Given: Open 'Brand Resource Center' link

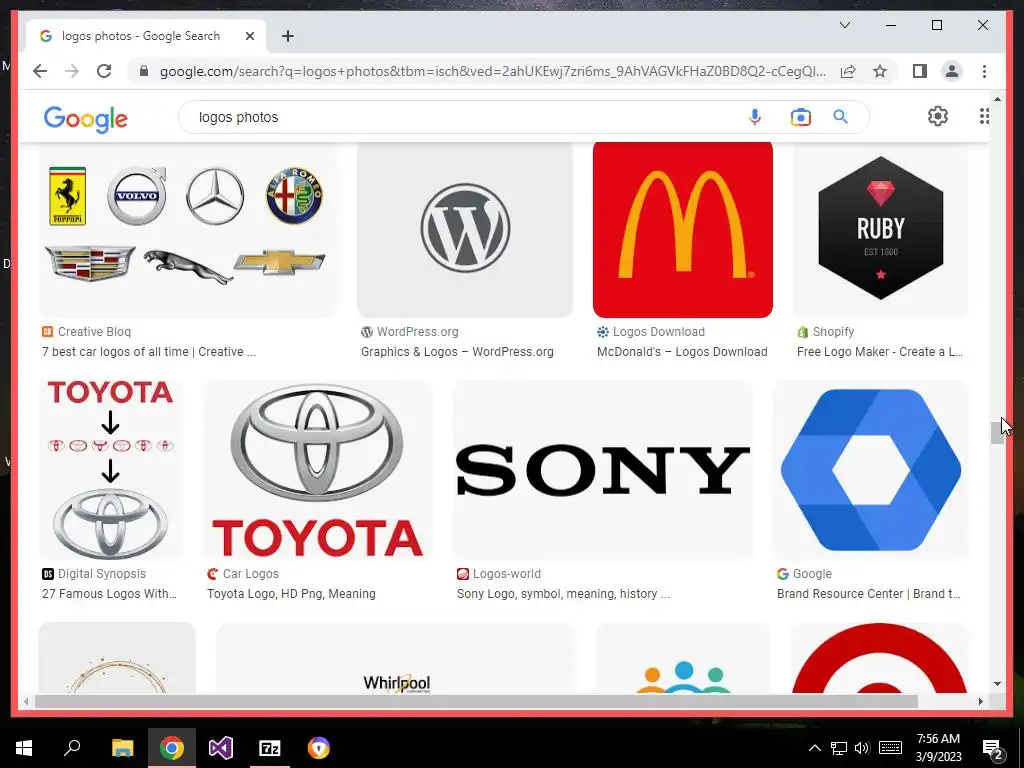Looking at the screenshot, I should pyautogui.click(x=869, y=594).
